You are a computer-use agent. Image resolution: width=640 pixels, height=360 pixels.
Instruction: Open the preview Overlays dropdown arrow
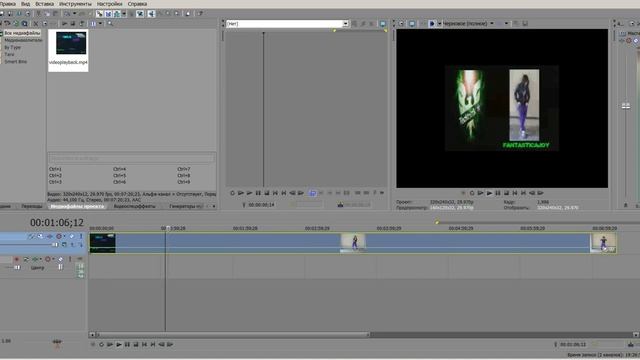coord(506,24)
